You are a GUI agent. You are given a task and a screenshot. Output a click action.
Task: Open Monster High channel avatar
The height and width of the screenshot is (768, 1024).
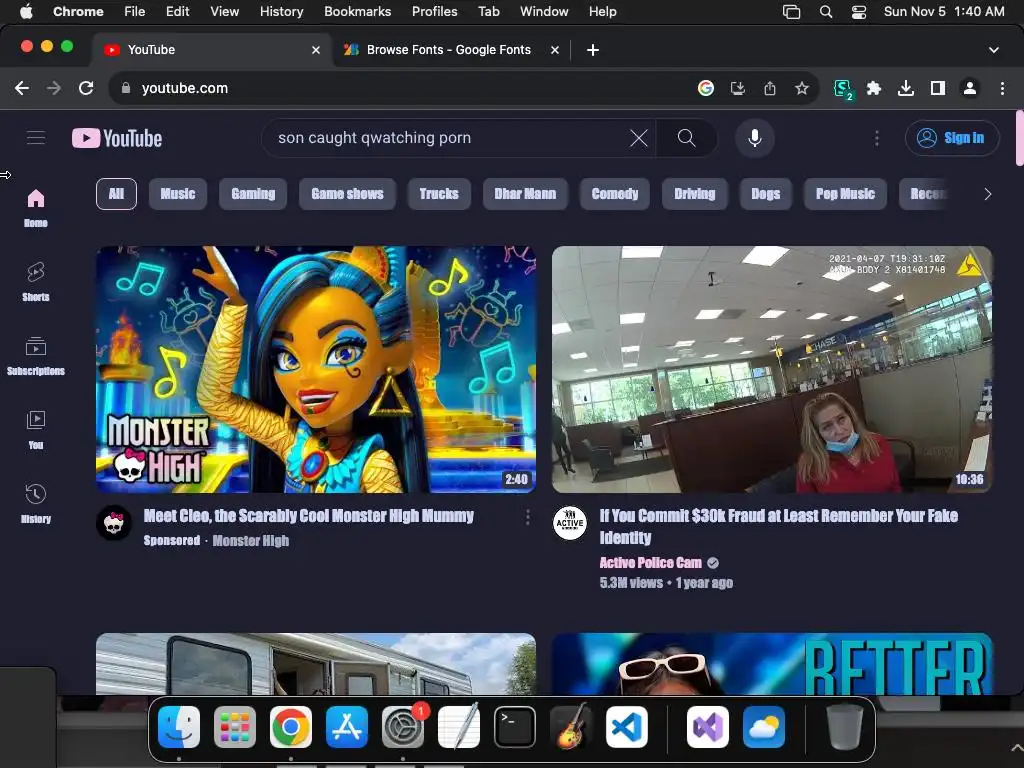point(114,522)
